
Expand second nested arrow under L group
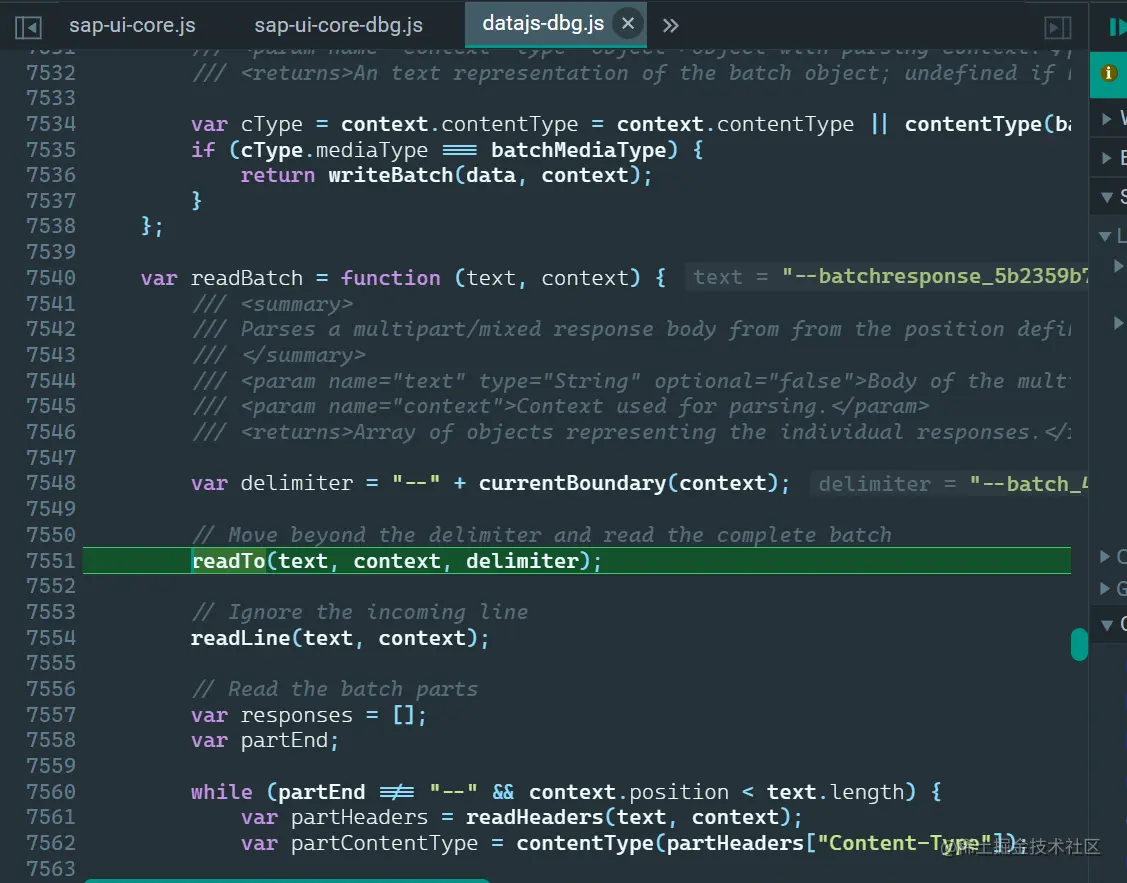1118,322
